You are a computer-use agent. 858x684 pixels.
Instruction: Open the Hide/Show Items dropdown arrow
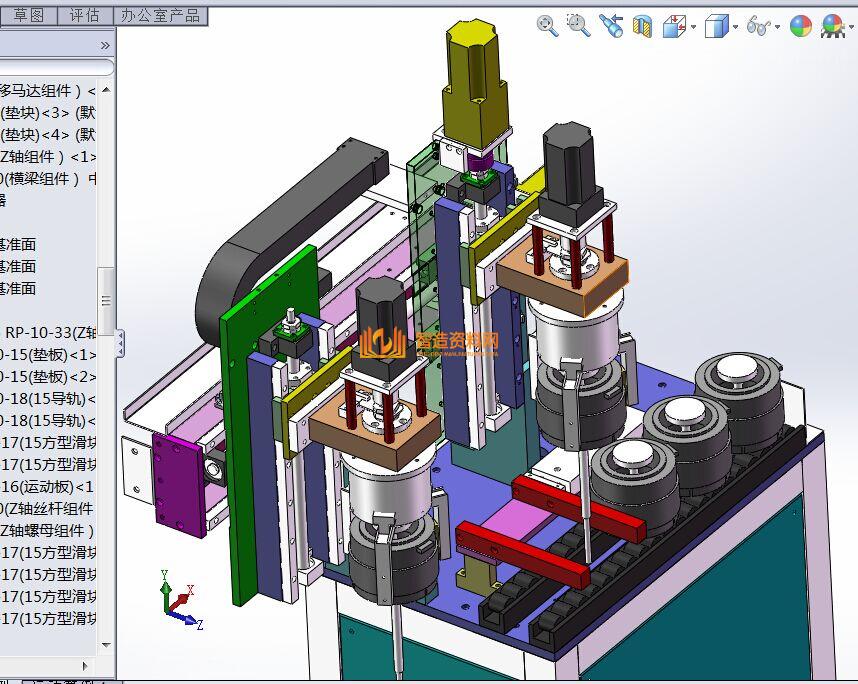777,27
